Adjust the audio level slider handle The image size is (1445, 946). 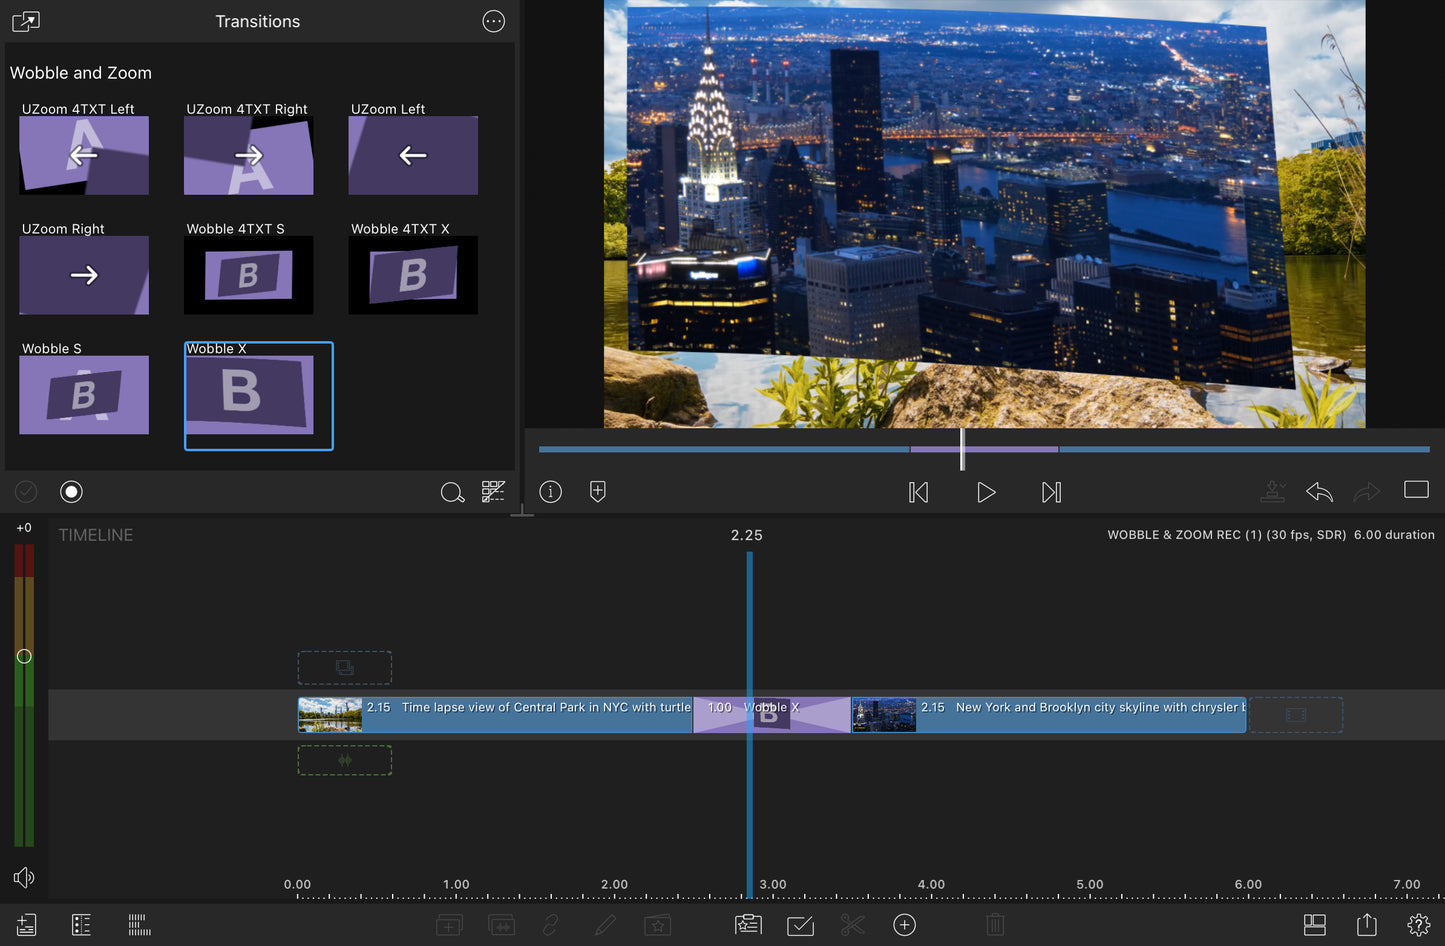click(x=24, y=657)
